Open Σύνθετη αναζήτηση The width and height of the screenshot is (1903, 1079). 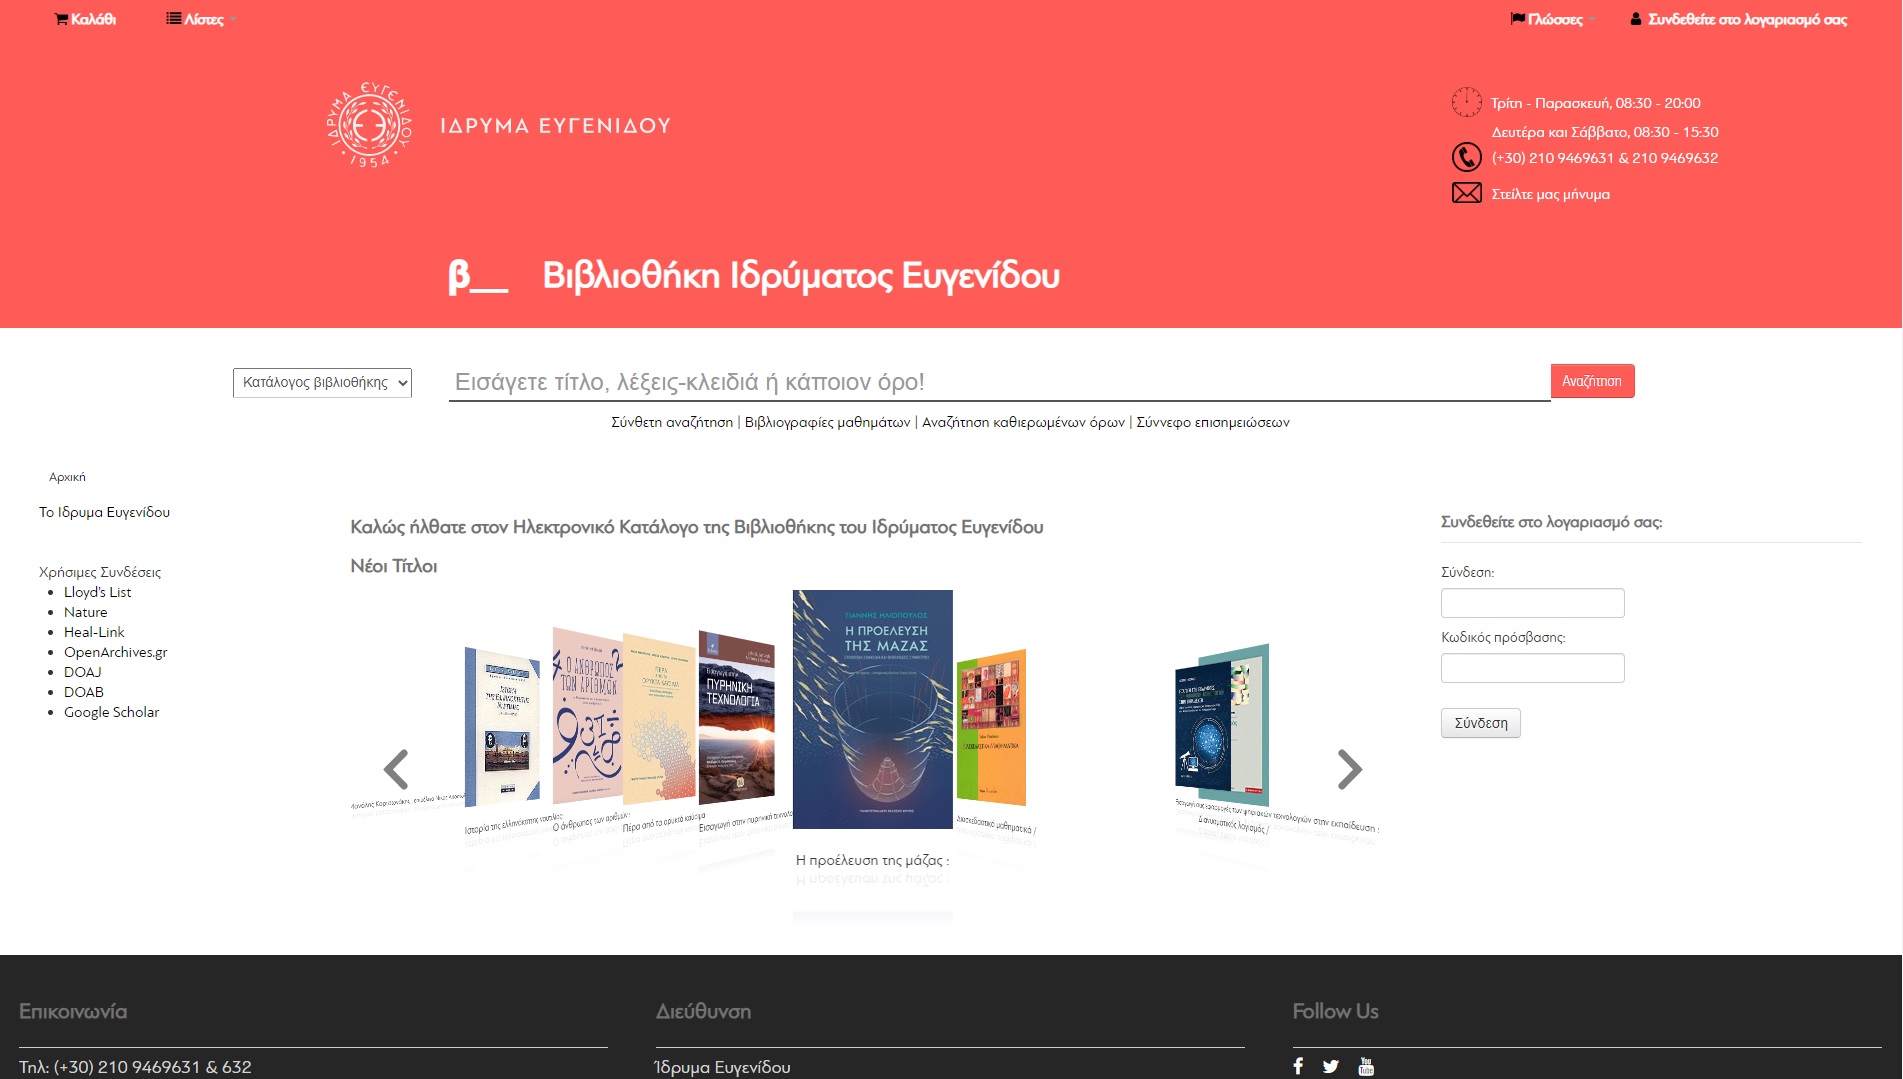(x=672, y=422)
